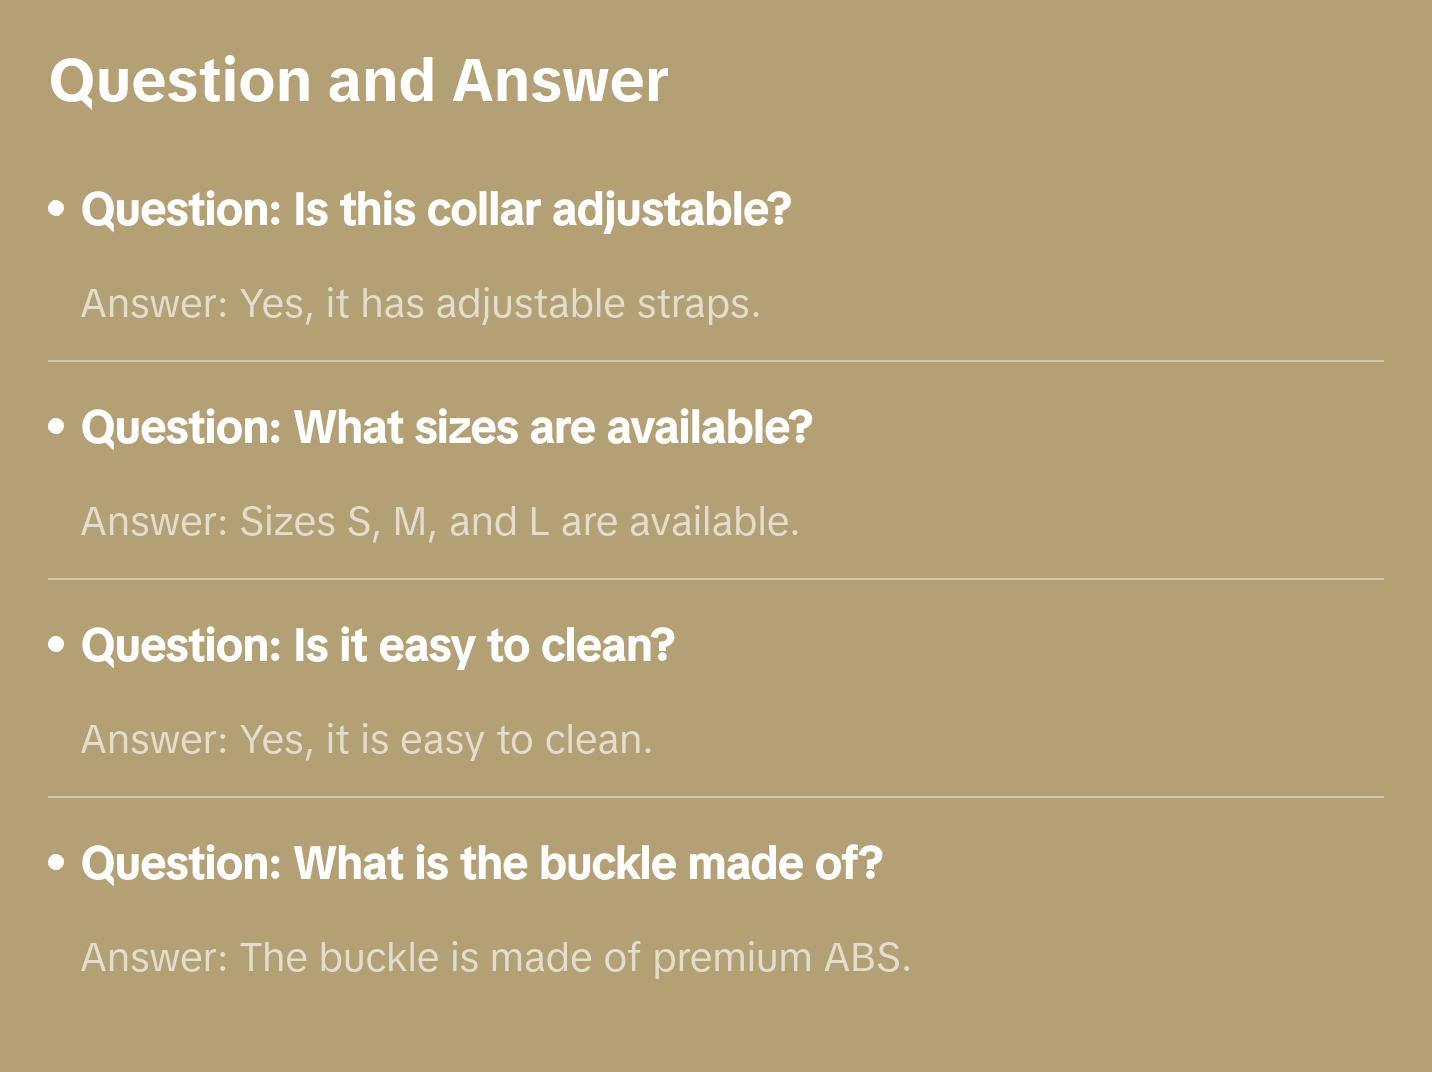Click the word "ABS" in the last answer
Screen dimensions: 1432x1072
[x=866, y=958]
